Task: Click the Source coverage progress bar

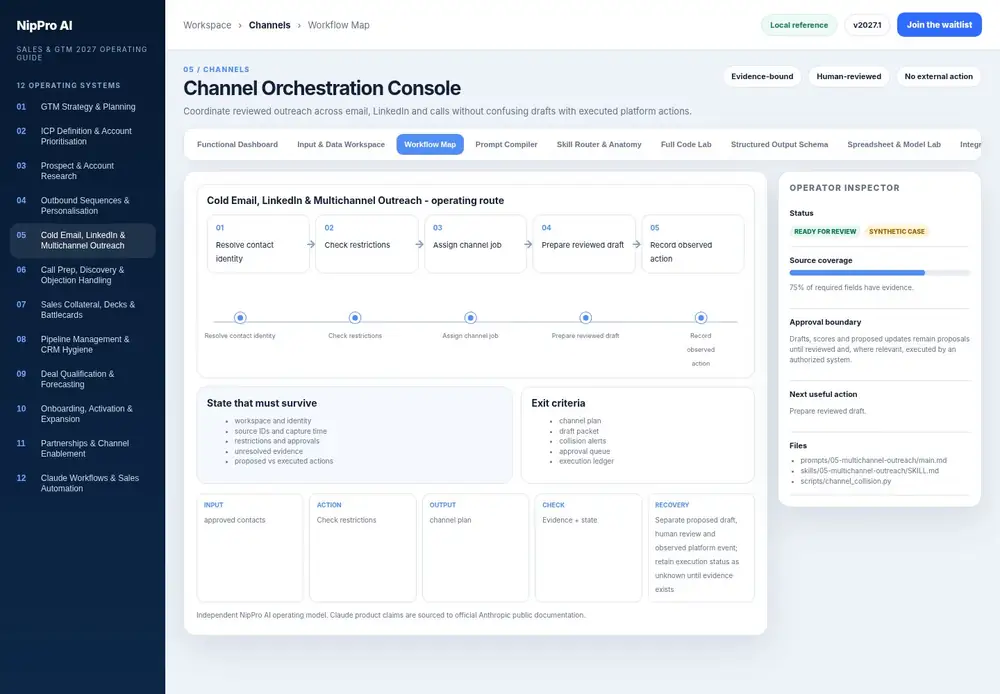Action: coord(879,273)
